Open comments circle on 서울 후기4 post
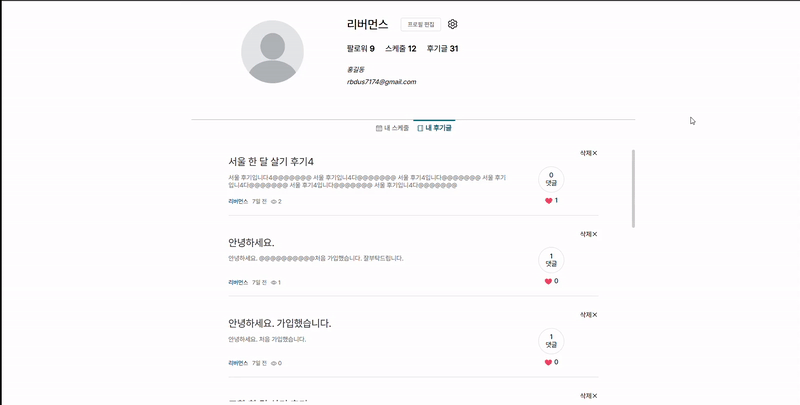This screenshot has width=800, height=405. click(x=551, y=179)
